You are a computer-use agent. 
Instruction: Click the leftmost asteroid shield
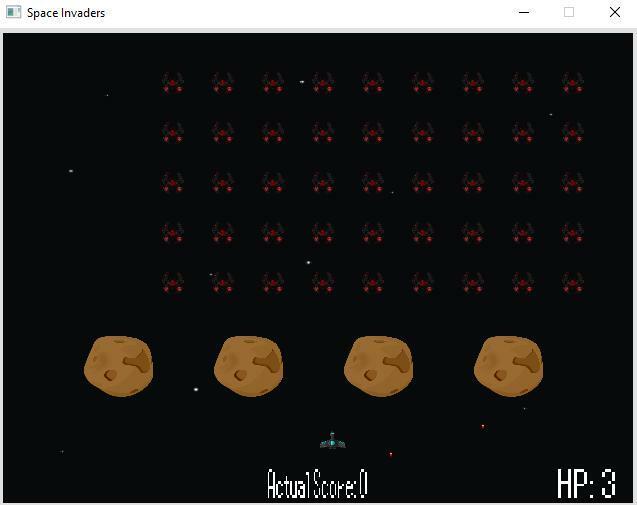pyautogui.click(x=119, y=366)
